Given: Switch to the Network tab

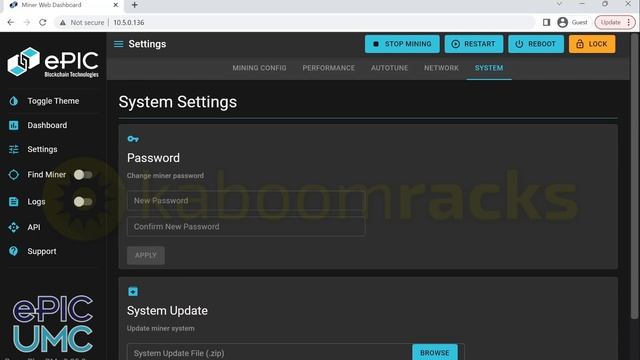Looking at the screenshot, I should pyautogui.click(x=441, y=68).
